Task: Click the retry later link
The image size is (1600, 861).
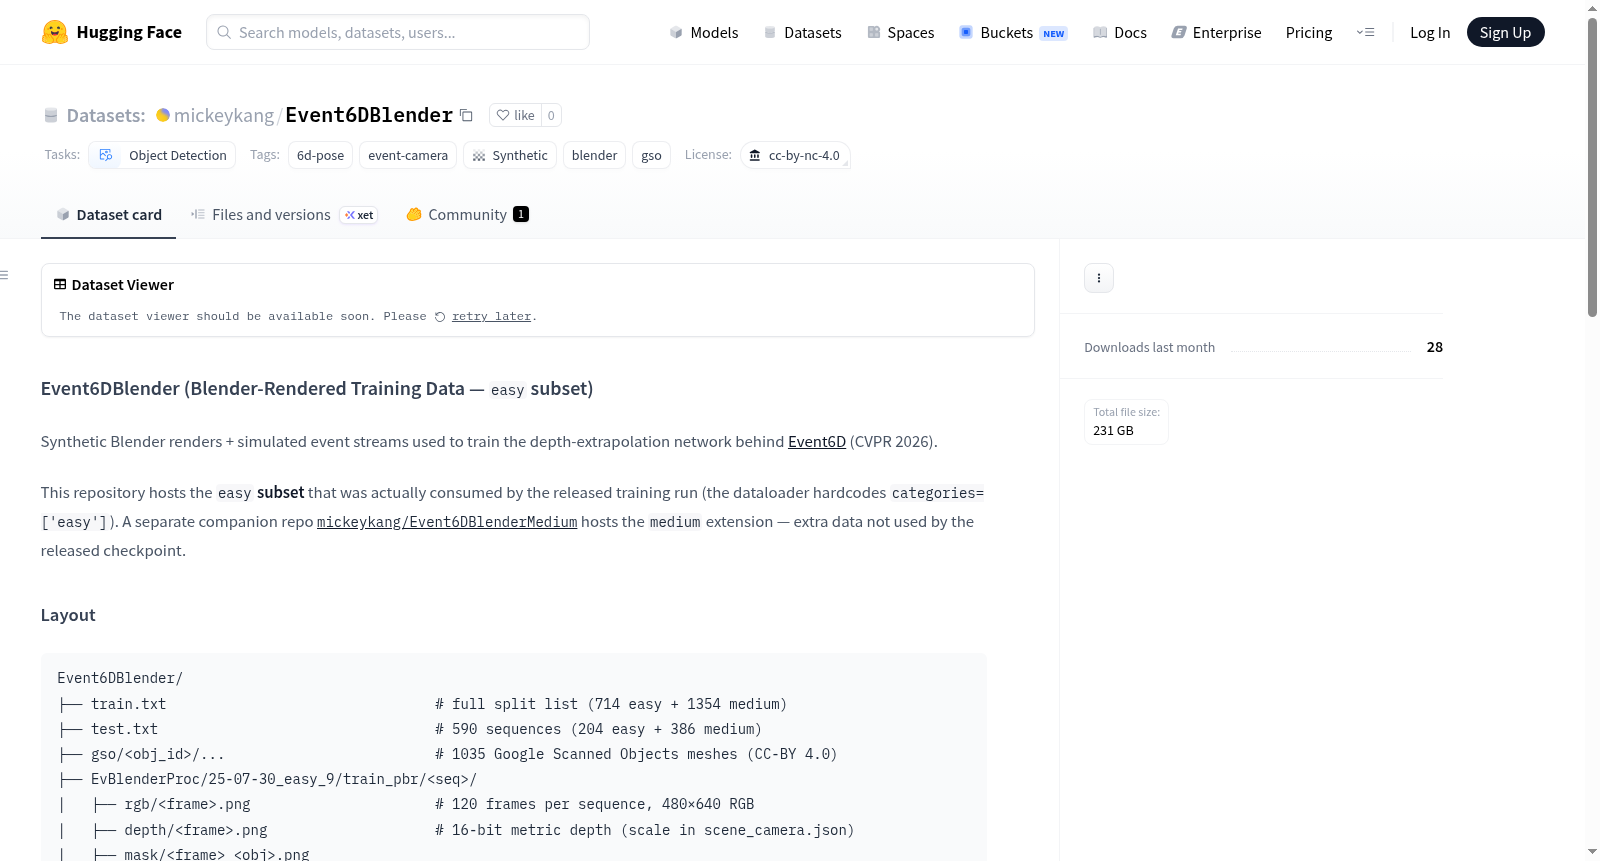Action: click(x=491, y=316)
